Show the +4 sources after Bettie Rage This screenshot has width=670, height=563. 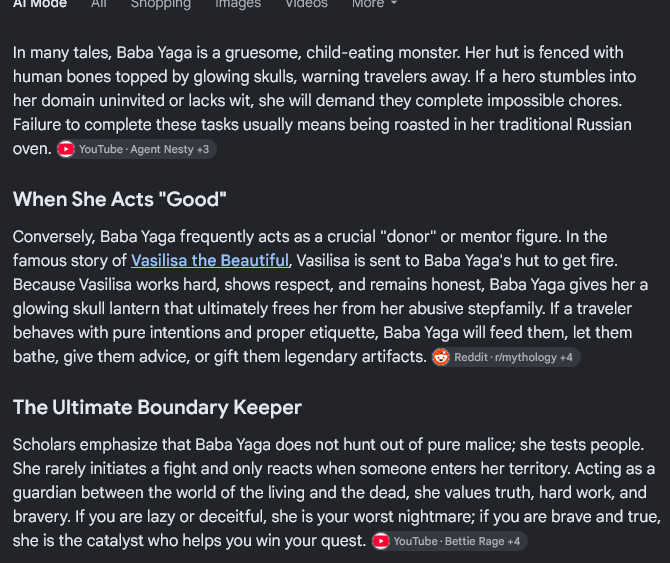(514, 541)
